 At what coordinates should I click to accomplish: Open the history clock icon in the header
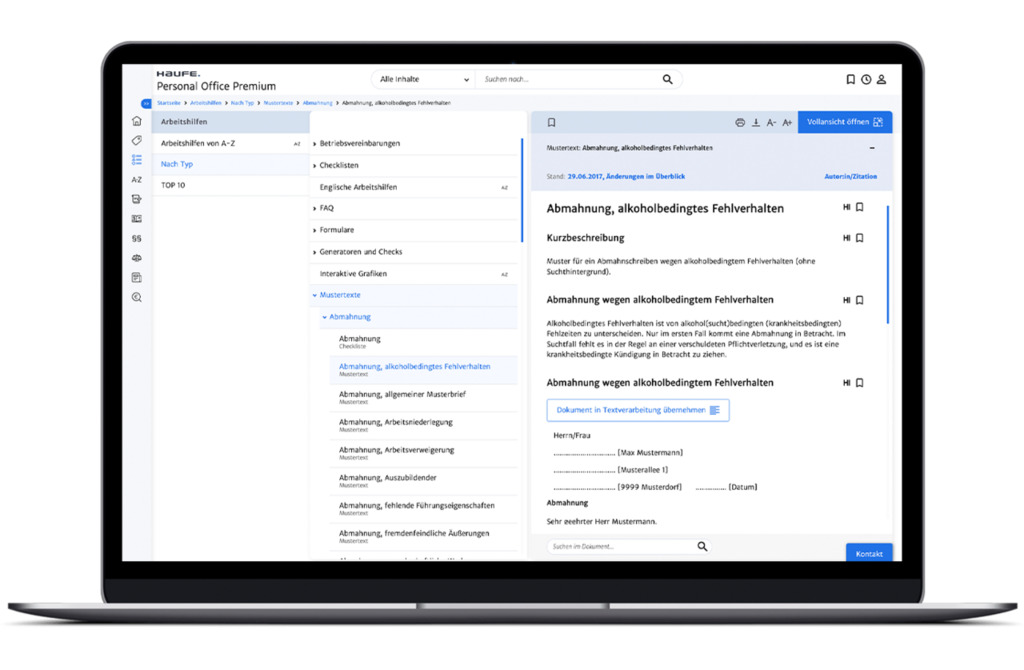click(x=866, y=79)
